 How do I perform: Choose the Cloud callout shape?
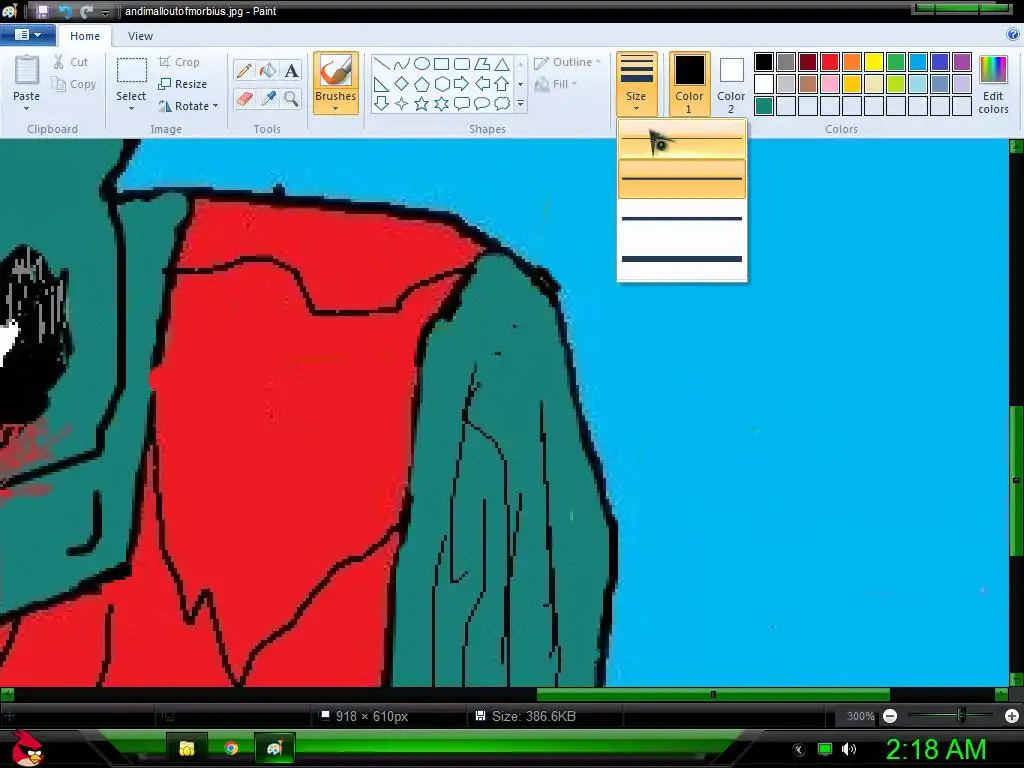pyautogui.click(x=502, y=103)
